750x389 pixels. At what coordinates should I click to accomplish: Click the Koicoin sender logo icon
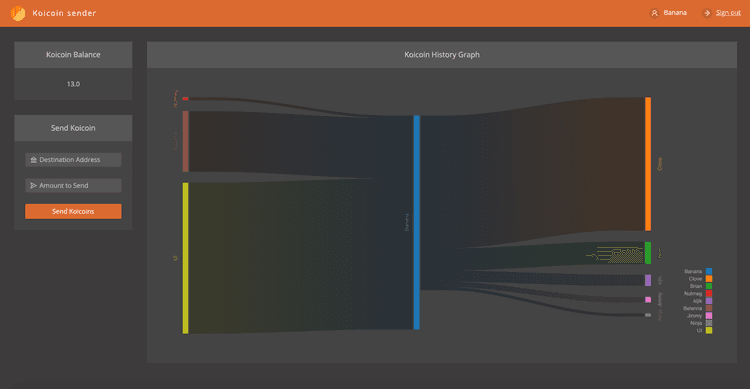coord(18,13)
